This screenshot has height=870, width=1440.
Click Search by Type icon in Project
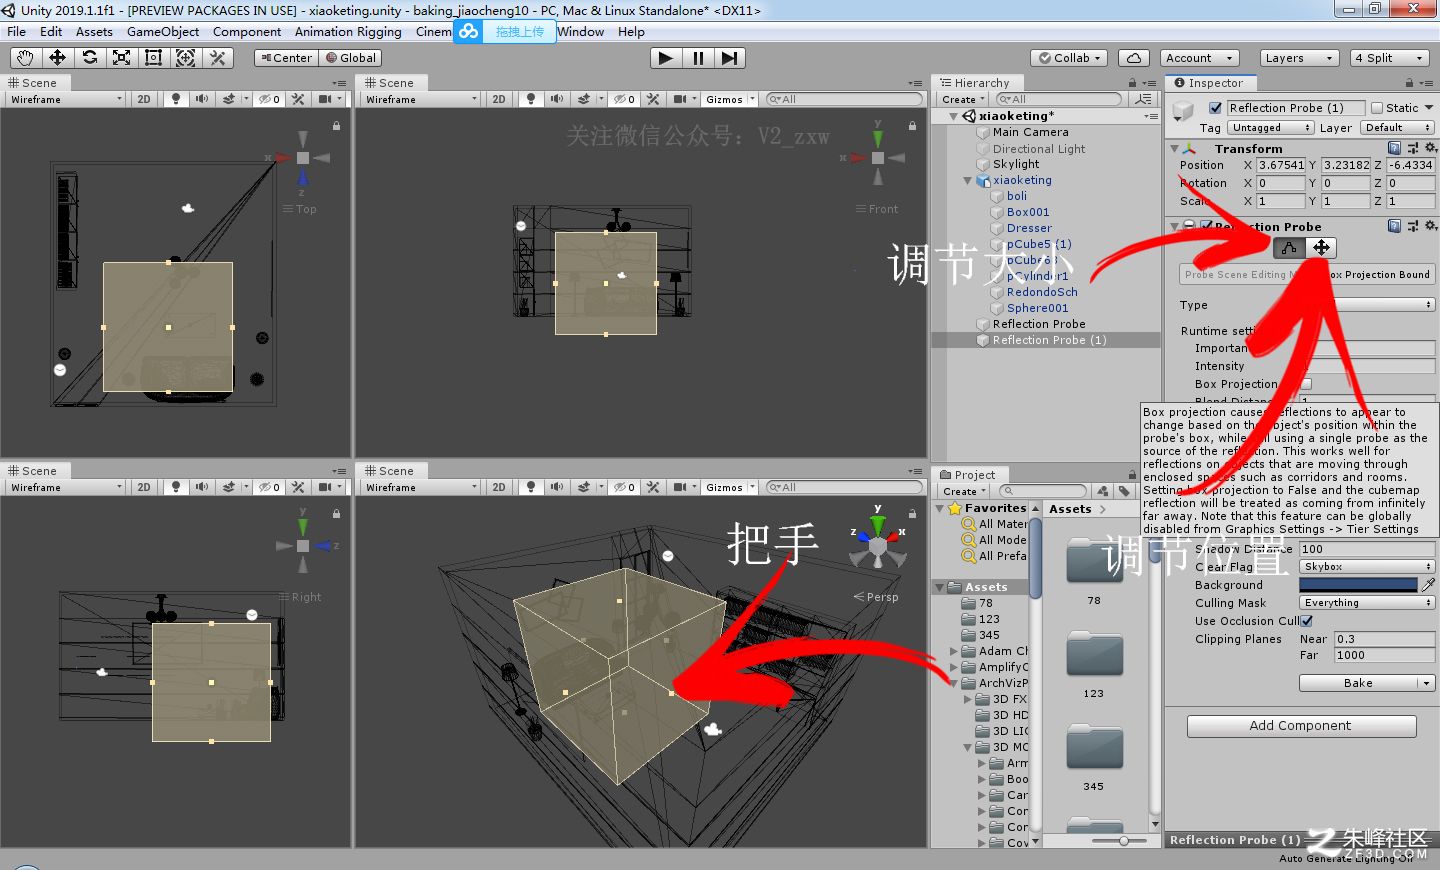click(1102, 491)
